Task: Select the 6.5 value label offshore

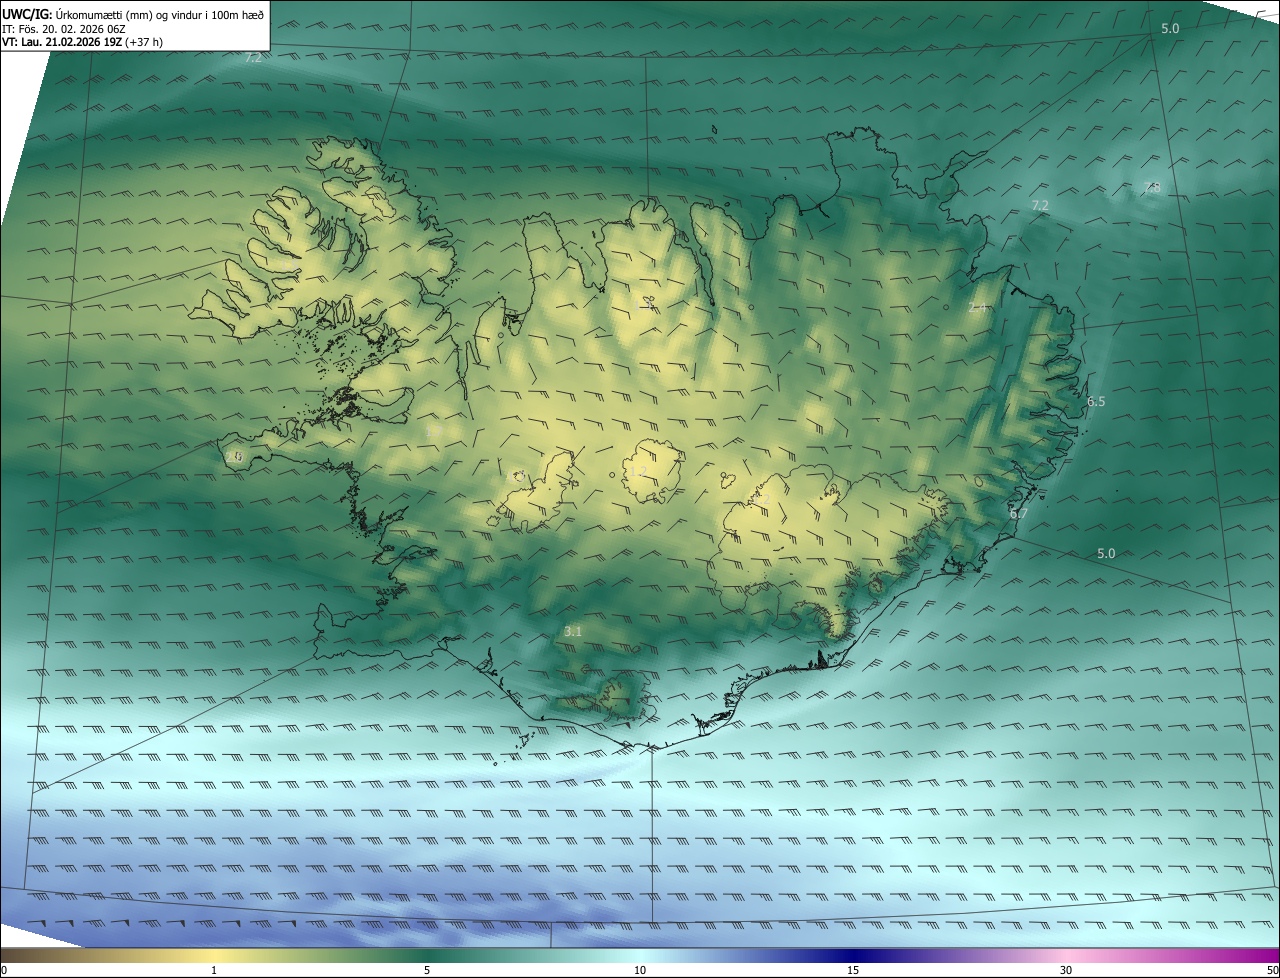Action: [x=1096, y=402]
